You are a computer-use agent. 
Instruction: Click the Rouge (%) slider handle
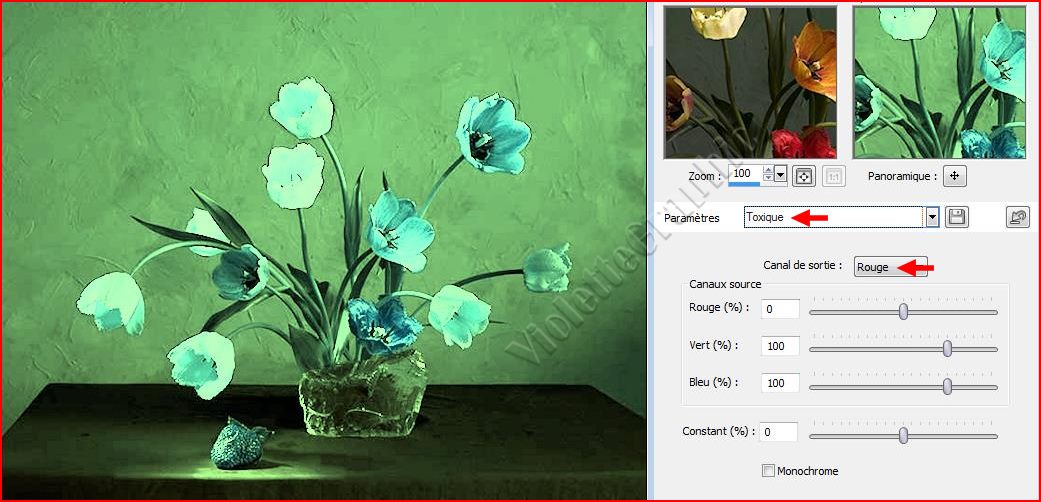click(x=903, y=311)
